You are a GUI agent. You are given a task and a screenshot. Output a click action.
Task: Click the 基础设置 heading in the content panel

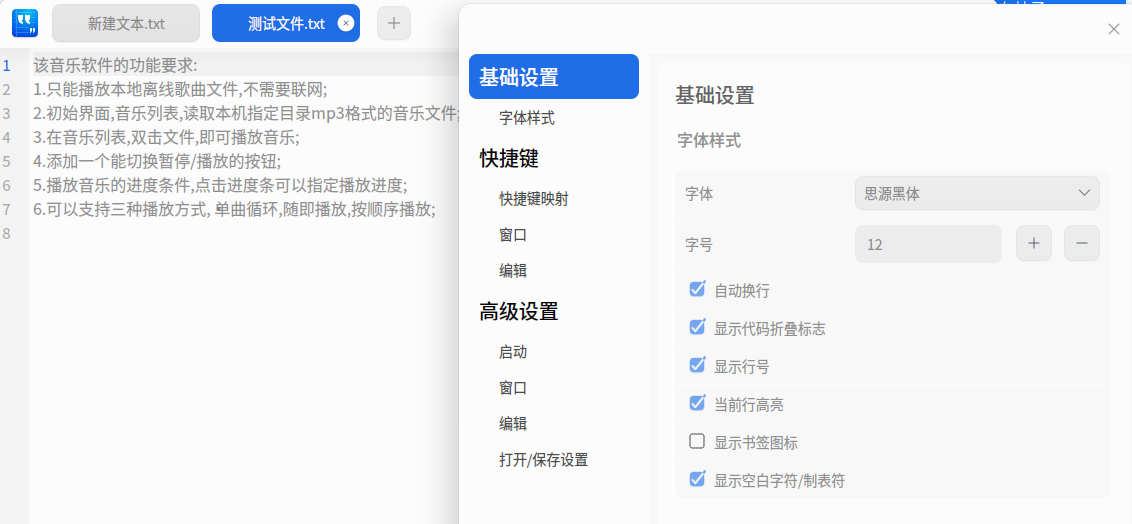pyautogui.click(x=715, y=95)
